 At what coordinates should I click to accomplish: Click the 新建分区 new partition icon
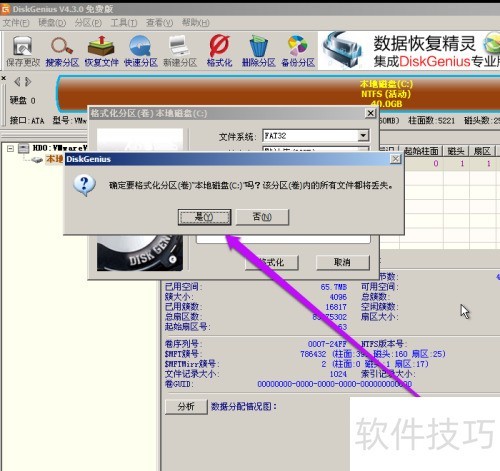(180, 51)
